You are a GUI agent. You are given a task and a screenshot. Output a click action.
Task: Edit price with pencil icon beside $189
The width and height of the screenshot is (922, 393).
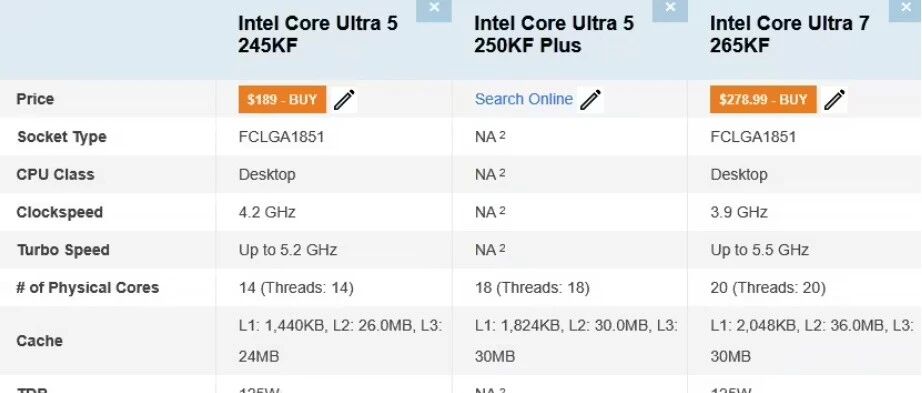coord(345,99)
